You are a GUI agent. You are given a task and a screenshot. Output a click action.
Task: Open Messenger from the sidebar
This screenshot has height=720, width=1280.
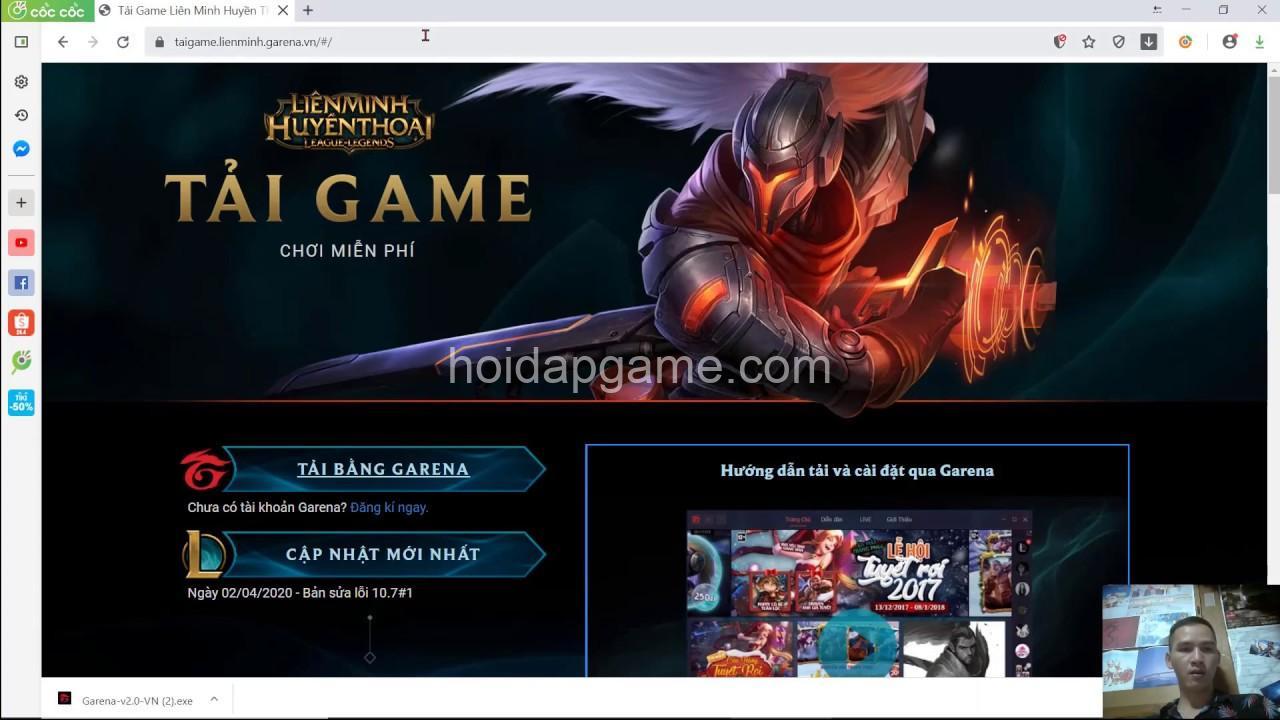pyautogui.click(x=21, y=149)
